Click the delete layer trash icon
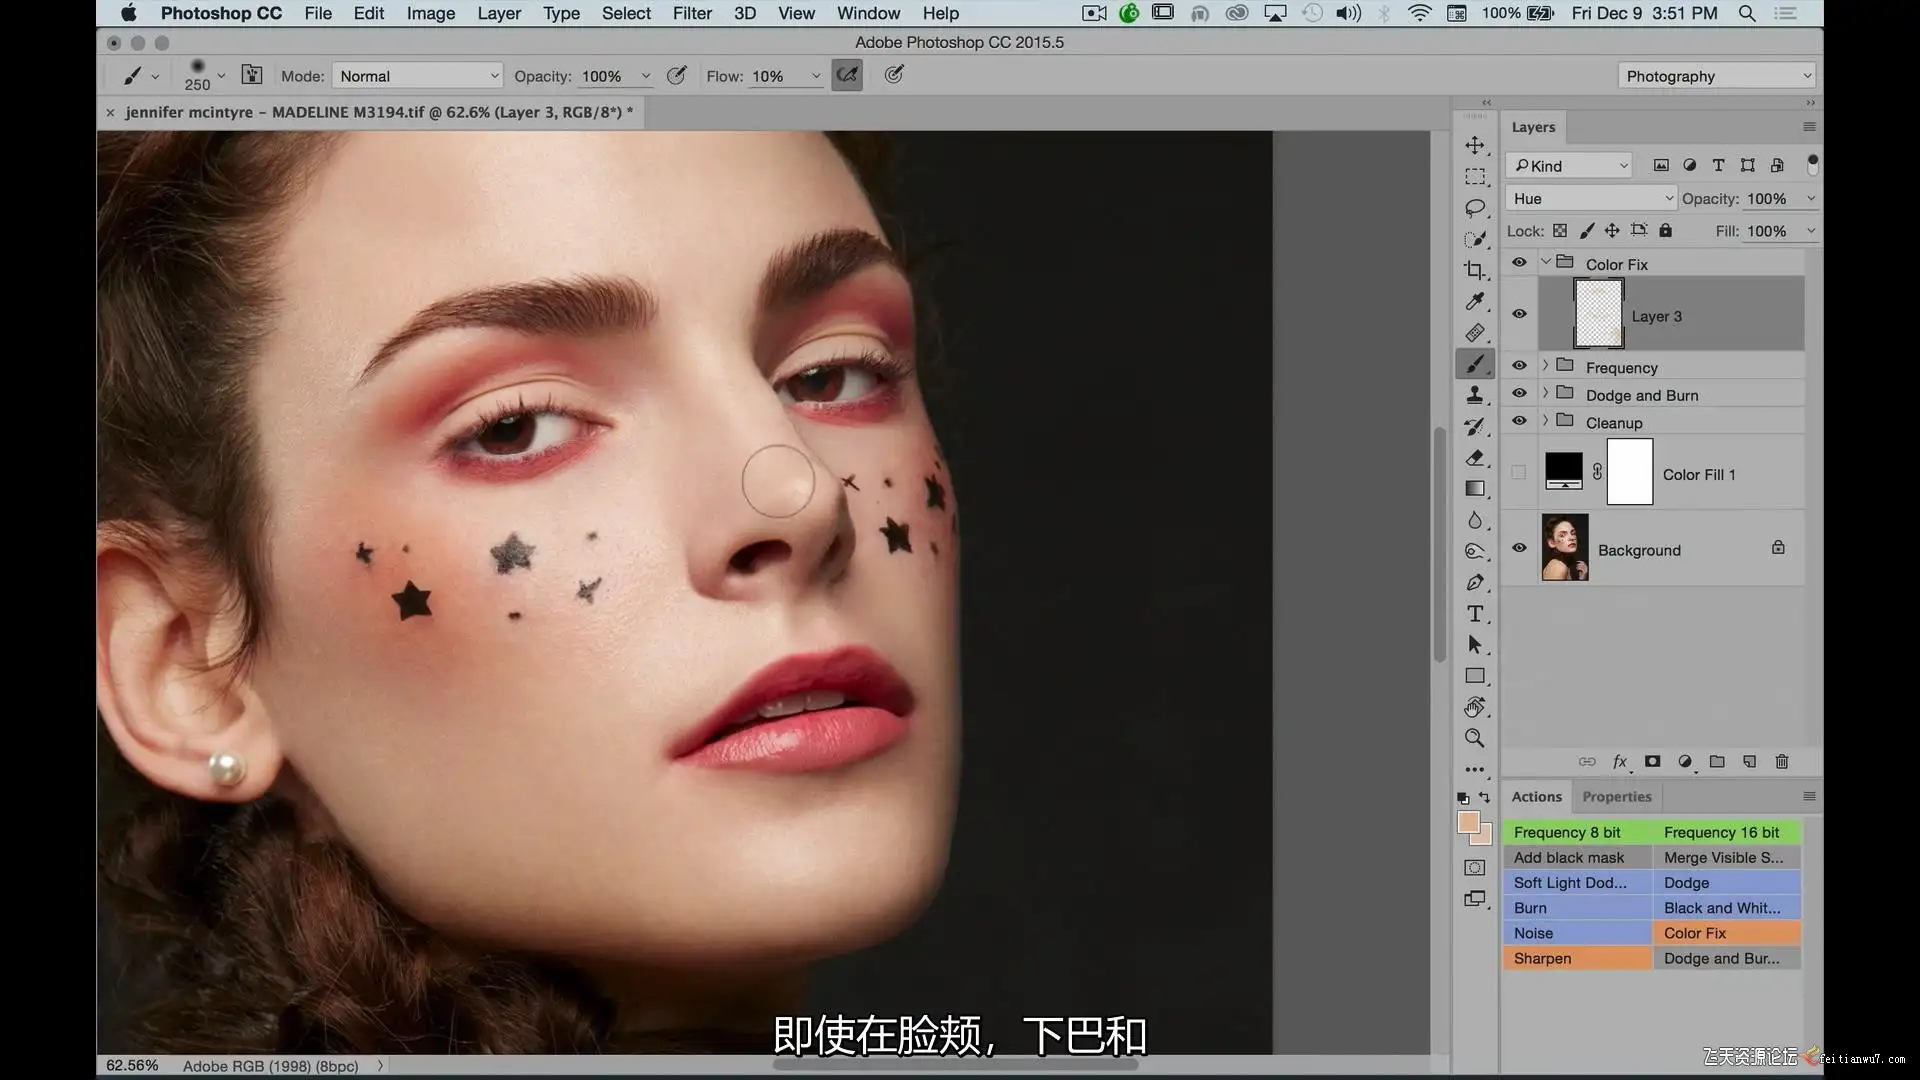Viewport: 1920px width, 1080px height. click(1781, 762)
